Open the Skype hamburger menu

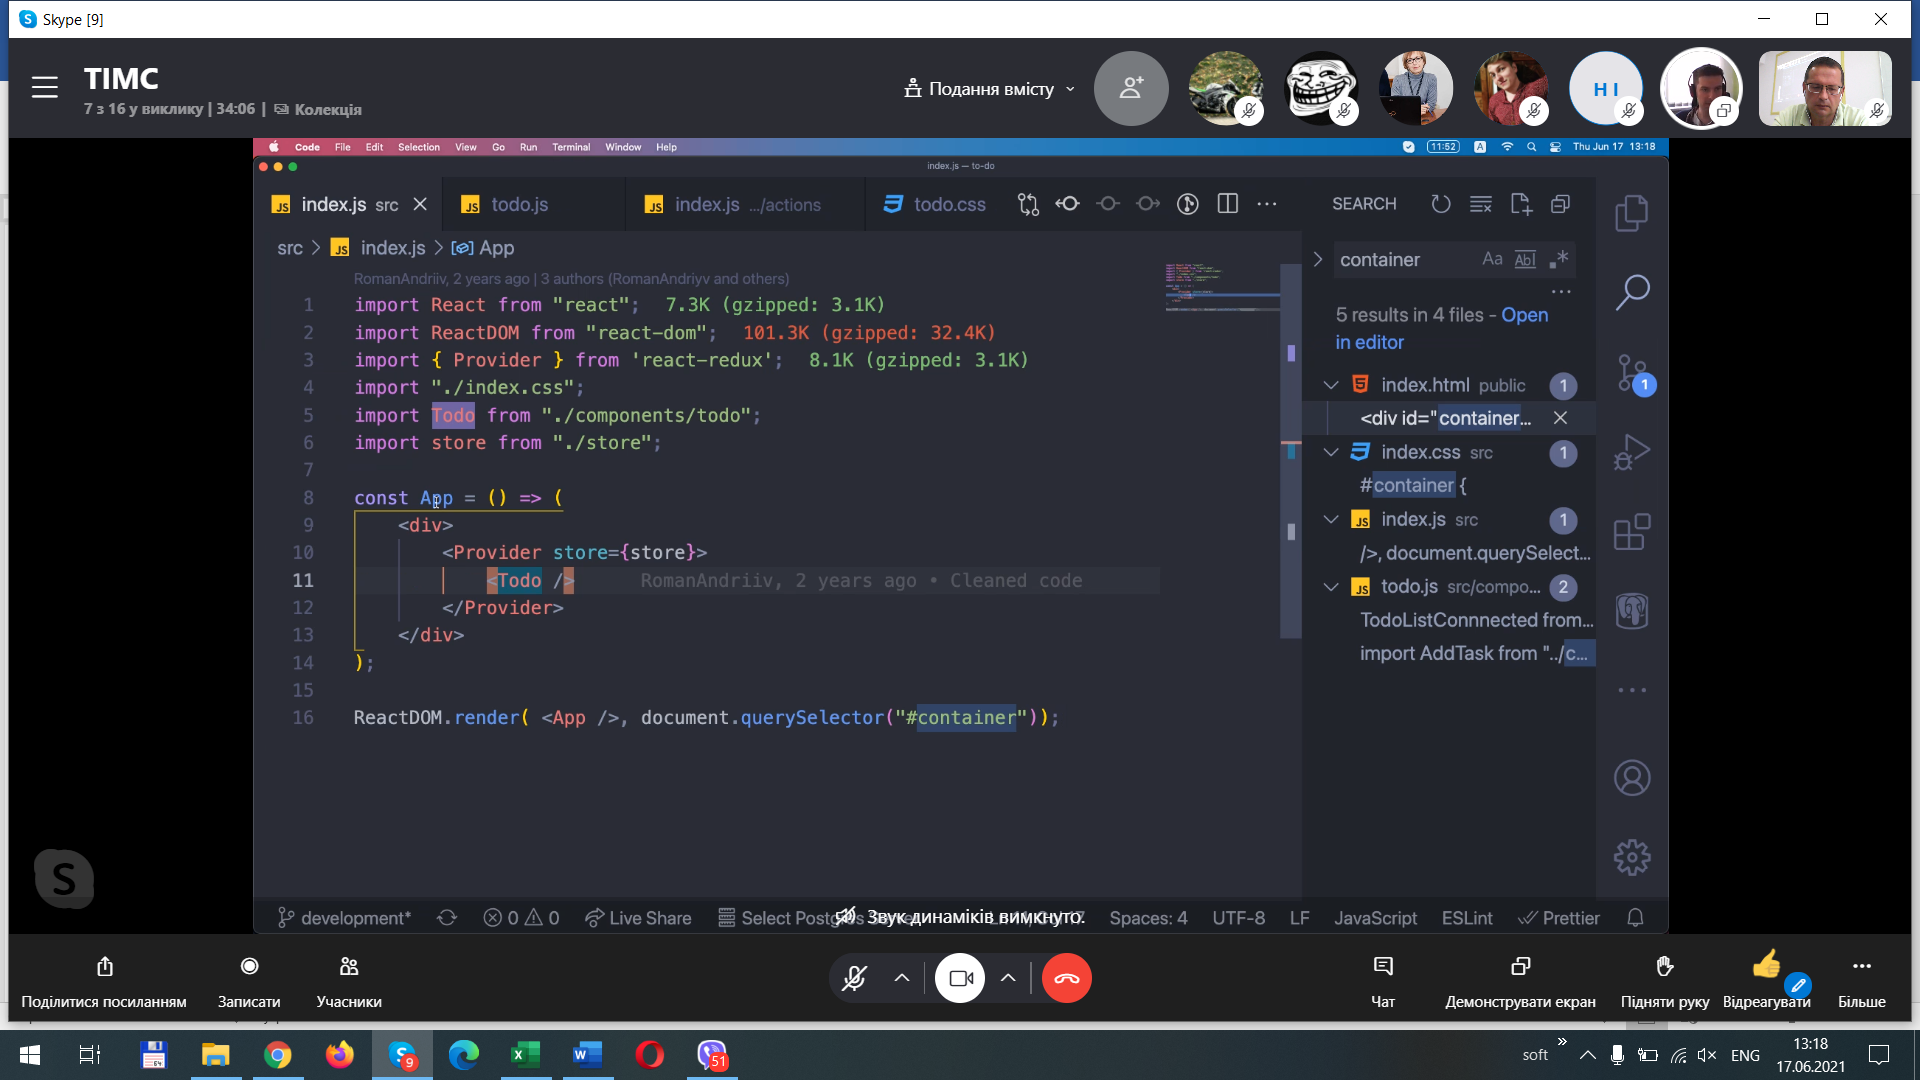pos(44,88)
